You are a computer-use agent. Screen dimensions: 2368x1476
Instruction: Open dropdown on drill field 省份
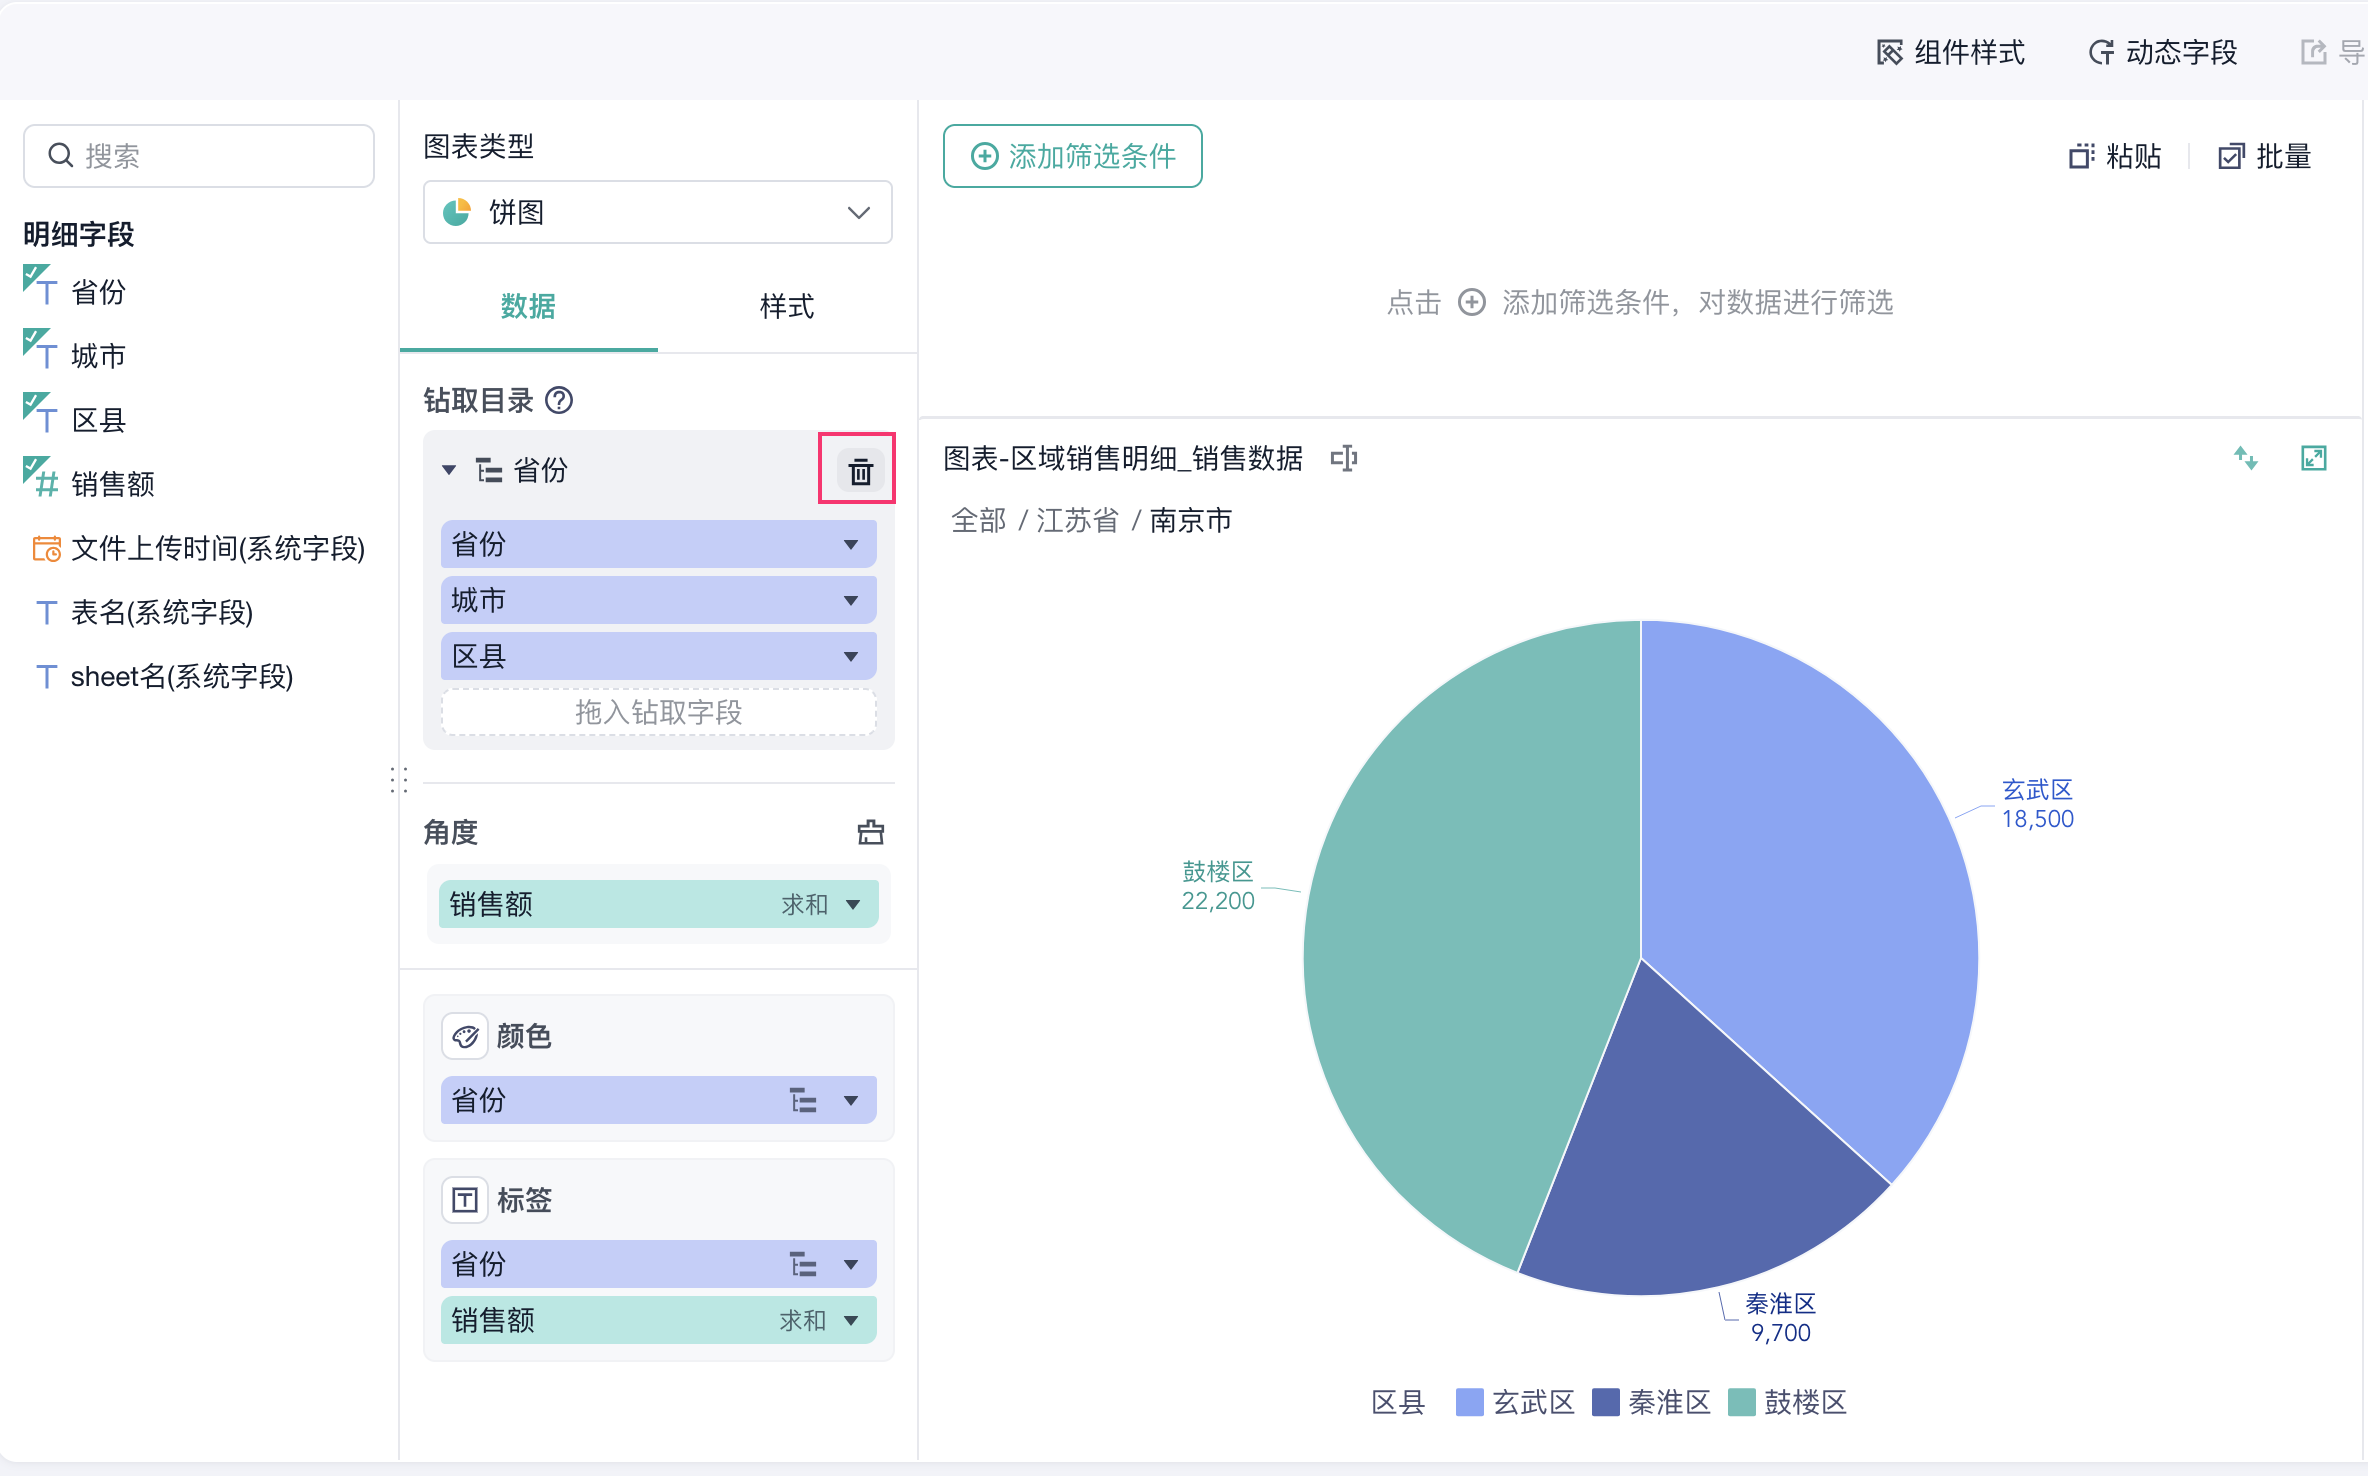[851, 544]
